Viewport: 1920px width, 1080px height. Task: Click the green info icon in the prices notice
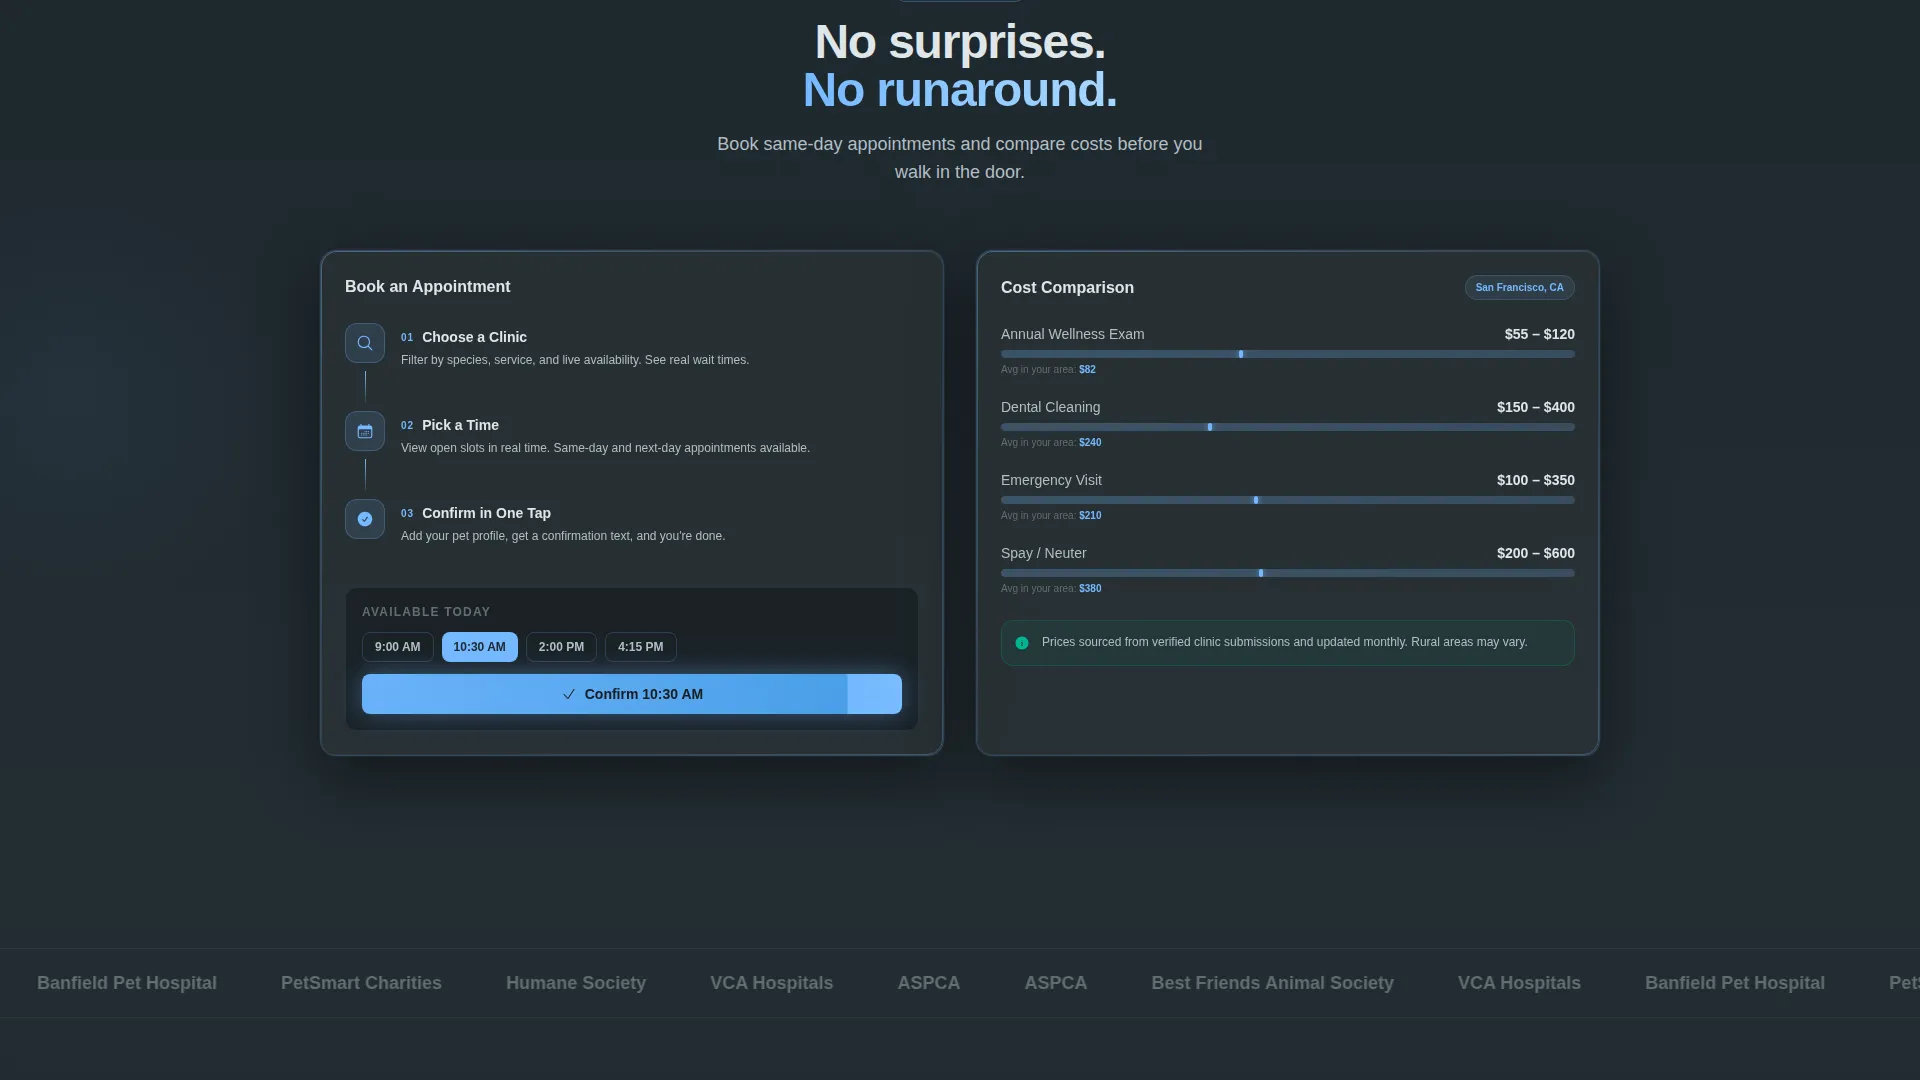click(1022, 643)
